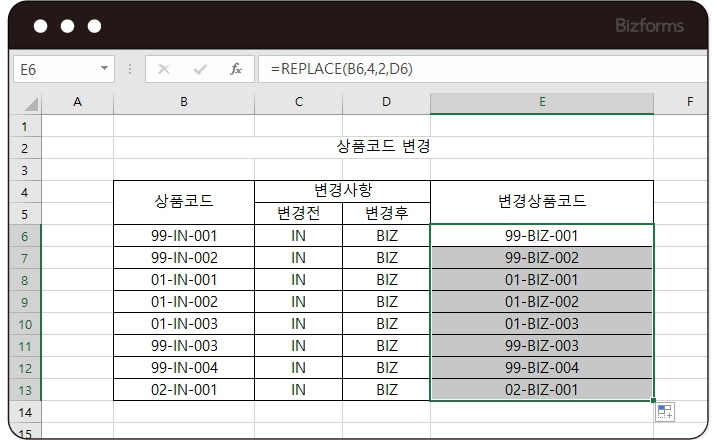Select column F header
Viewport: 715px width, 440px height.
(681, 102)
